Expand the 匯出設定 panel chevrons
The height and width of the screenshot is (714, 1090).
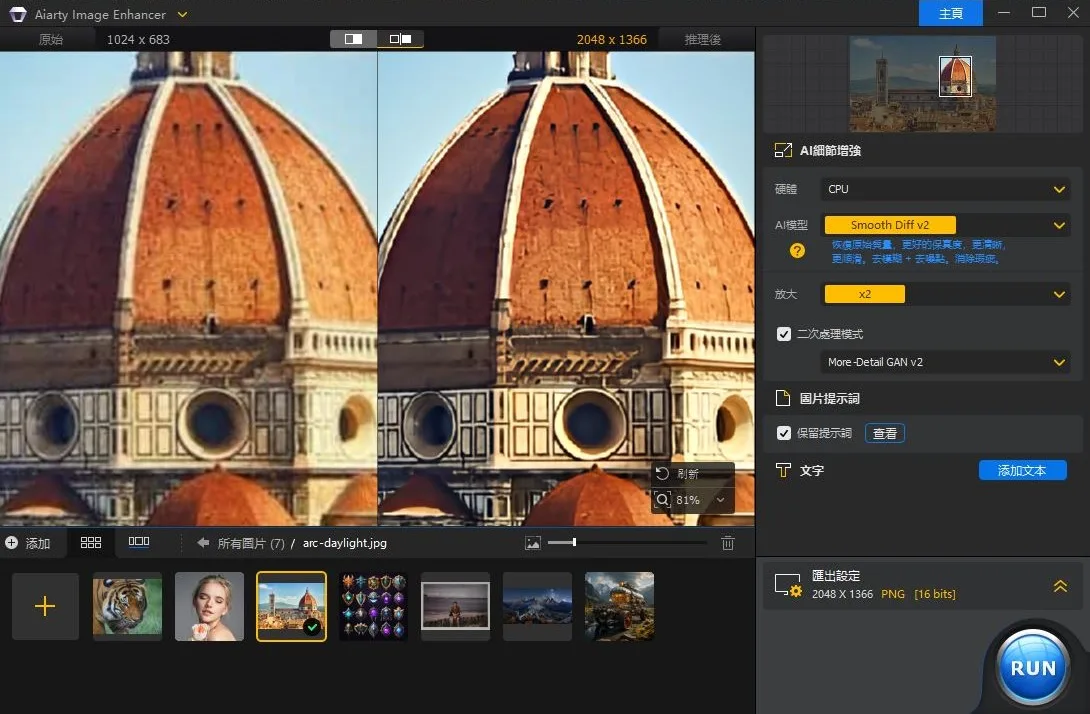click(x=1060, y=586)
